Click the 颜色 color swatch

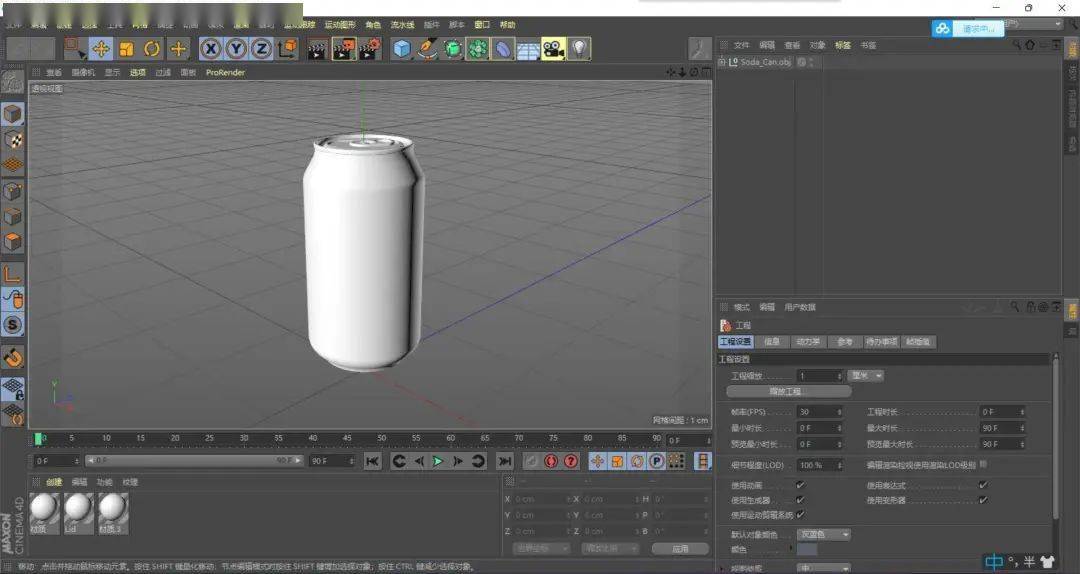pyautogui.click(x=806, y=549)
